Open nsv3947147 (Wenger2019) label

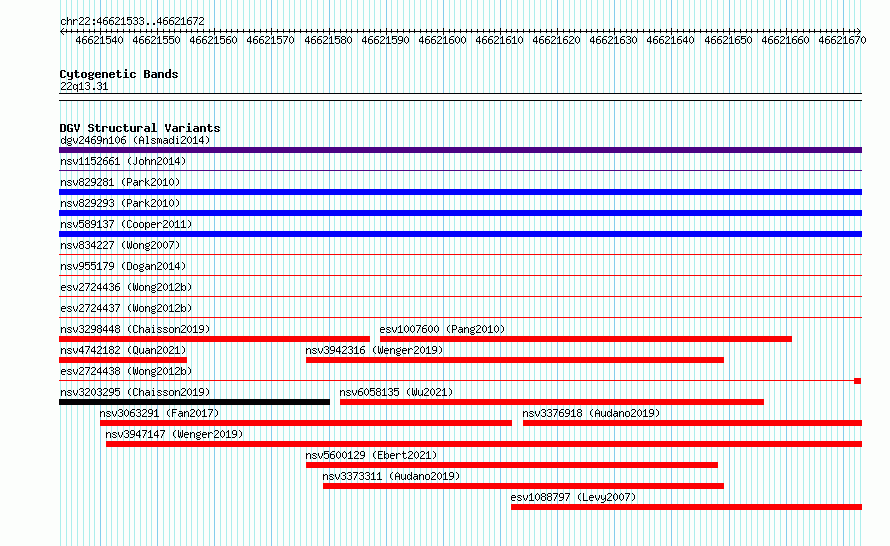coord(174,434)
